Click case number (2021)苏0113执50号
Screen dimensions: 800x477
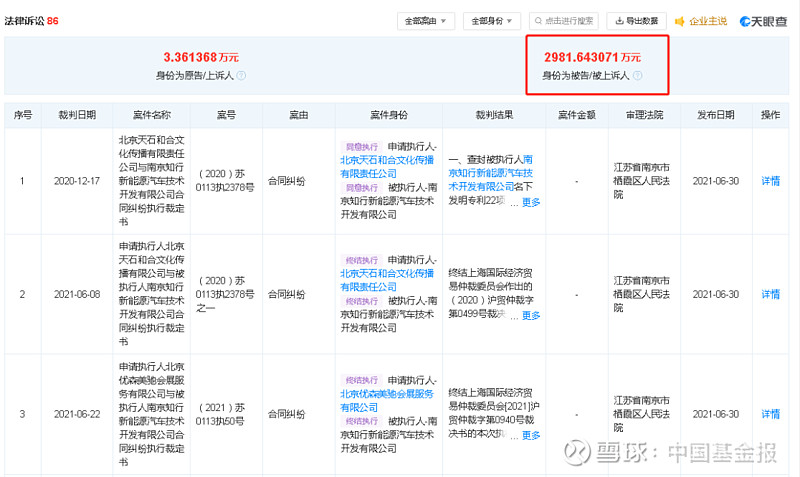point(222,414)
